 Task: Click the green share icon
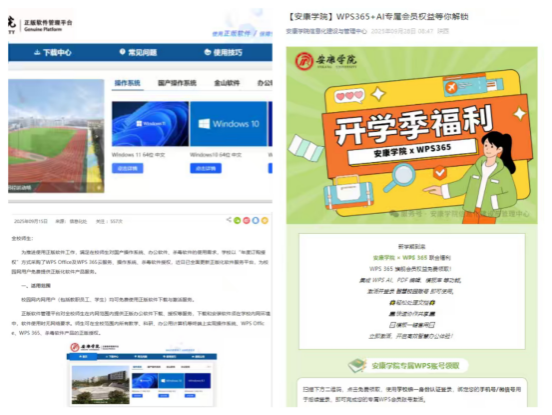(x=237, y=221)
